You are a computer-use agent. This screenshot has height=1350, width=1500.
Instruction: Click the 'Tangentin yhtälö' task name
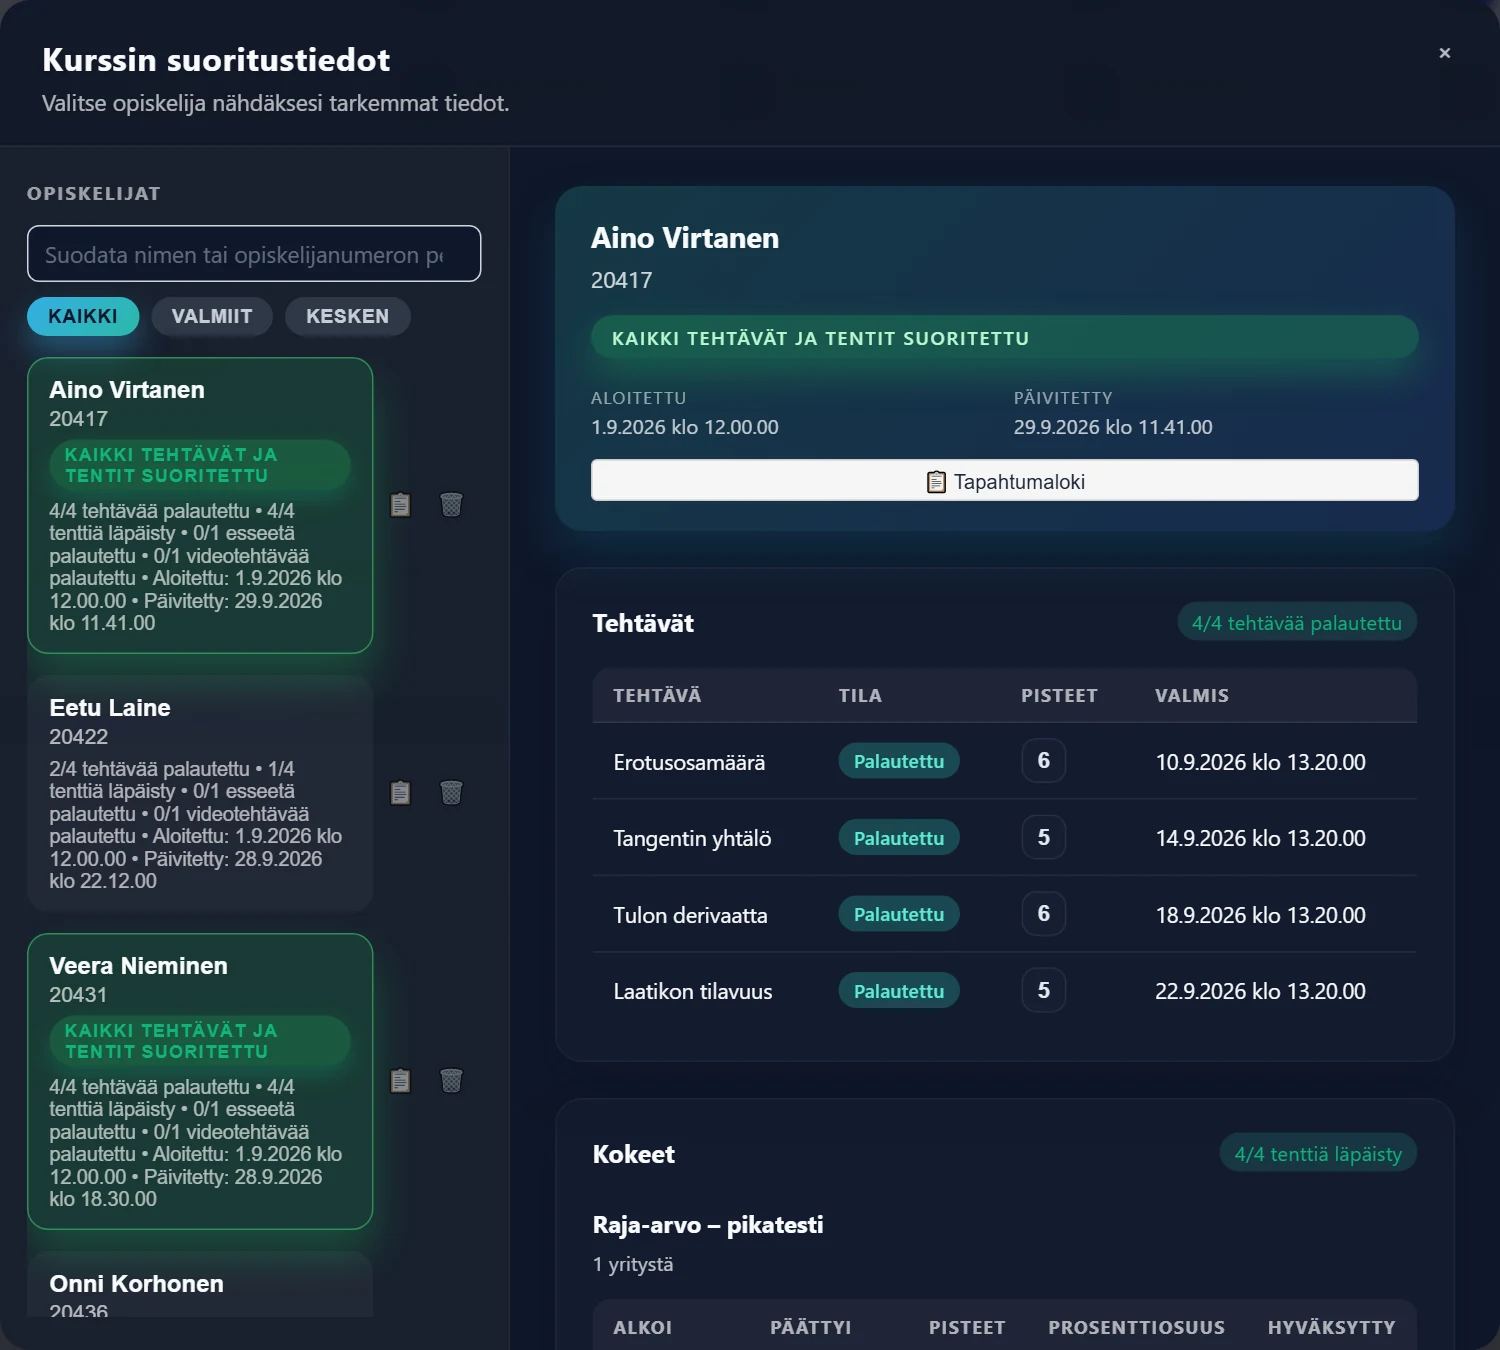(x=692, y=838)
